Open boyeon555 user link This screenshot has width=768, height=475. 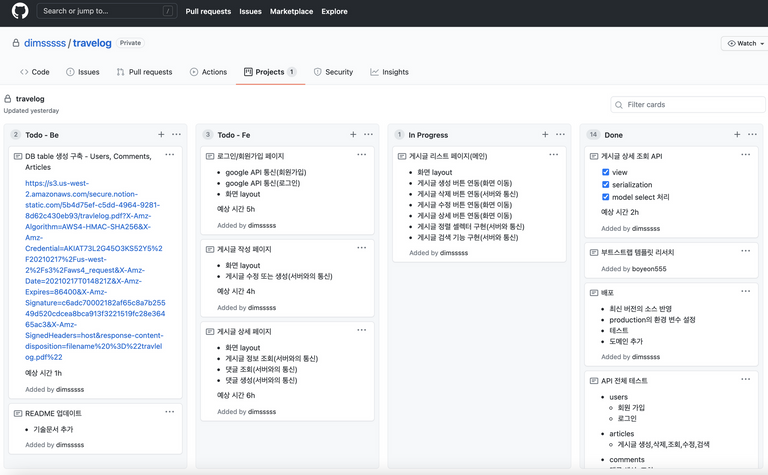click(x=649, y=269)
